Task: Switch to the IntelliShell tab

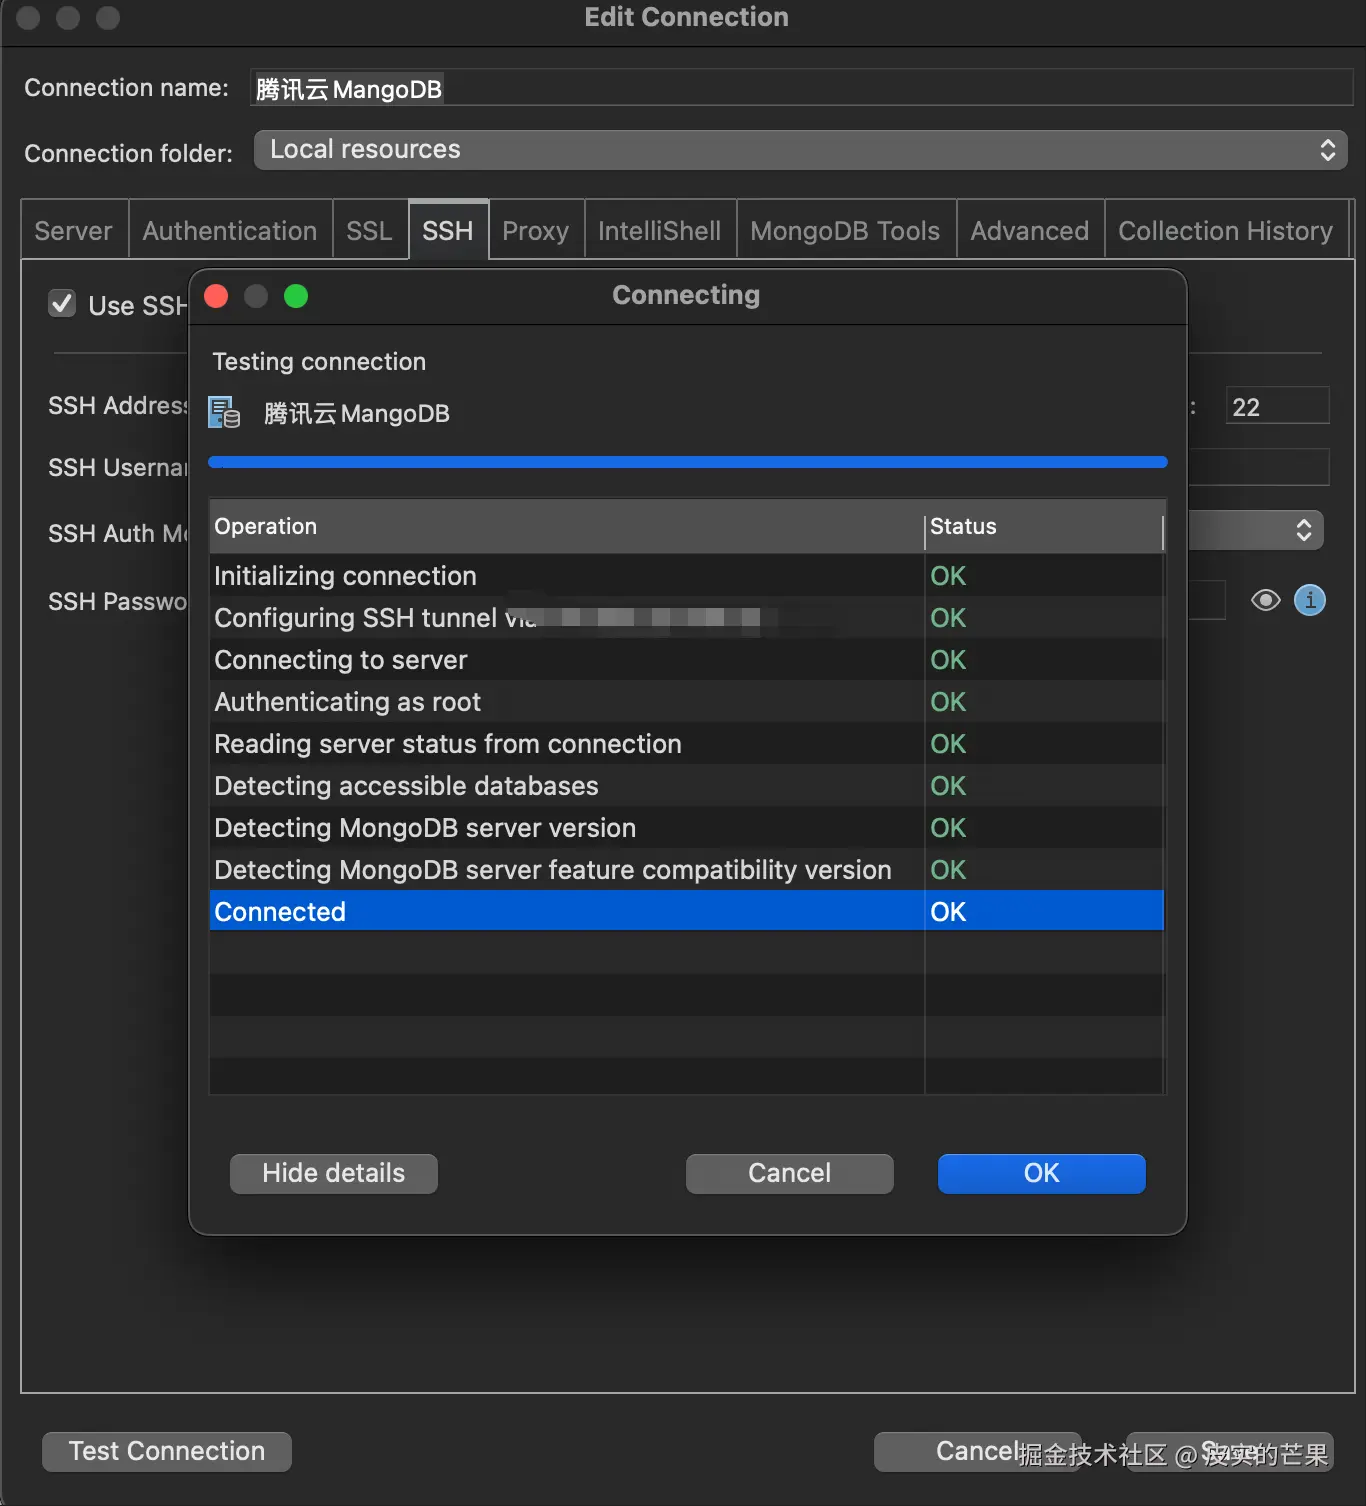Action: click(660, 231)
